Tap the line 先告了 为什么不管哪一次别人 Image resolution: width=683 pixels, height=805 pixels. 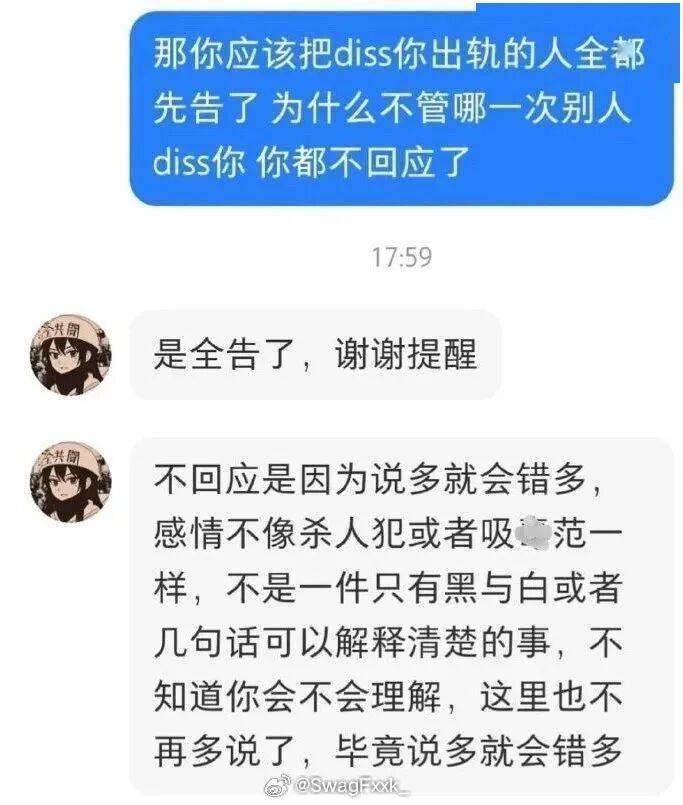(392, 108)
